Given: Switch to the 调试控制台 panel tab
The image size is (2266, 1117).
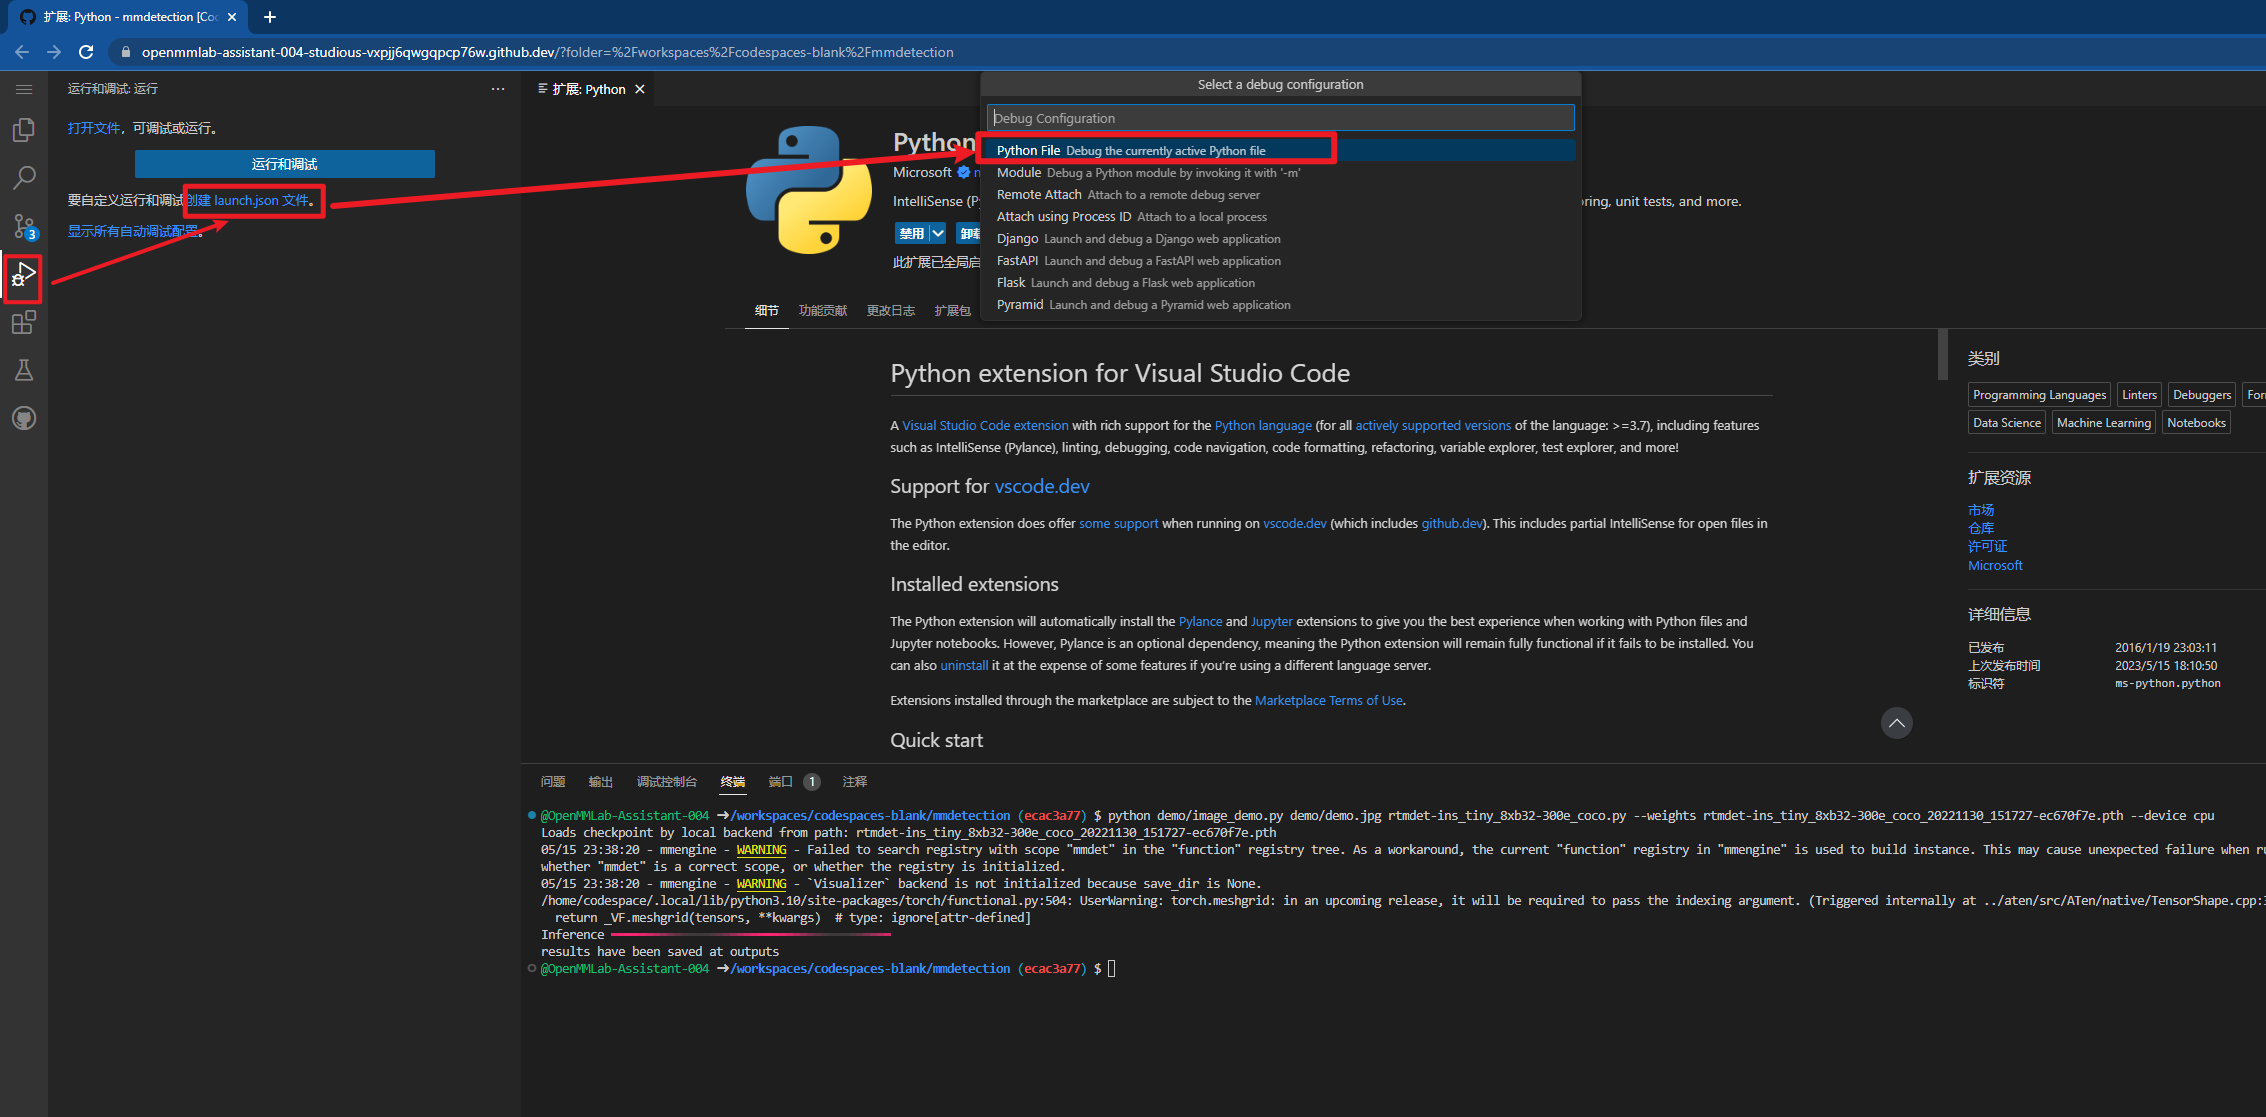Looking at the screenshot, I should pyautogui.click(x=666, y=782).
